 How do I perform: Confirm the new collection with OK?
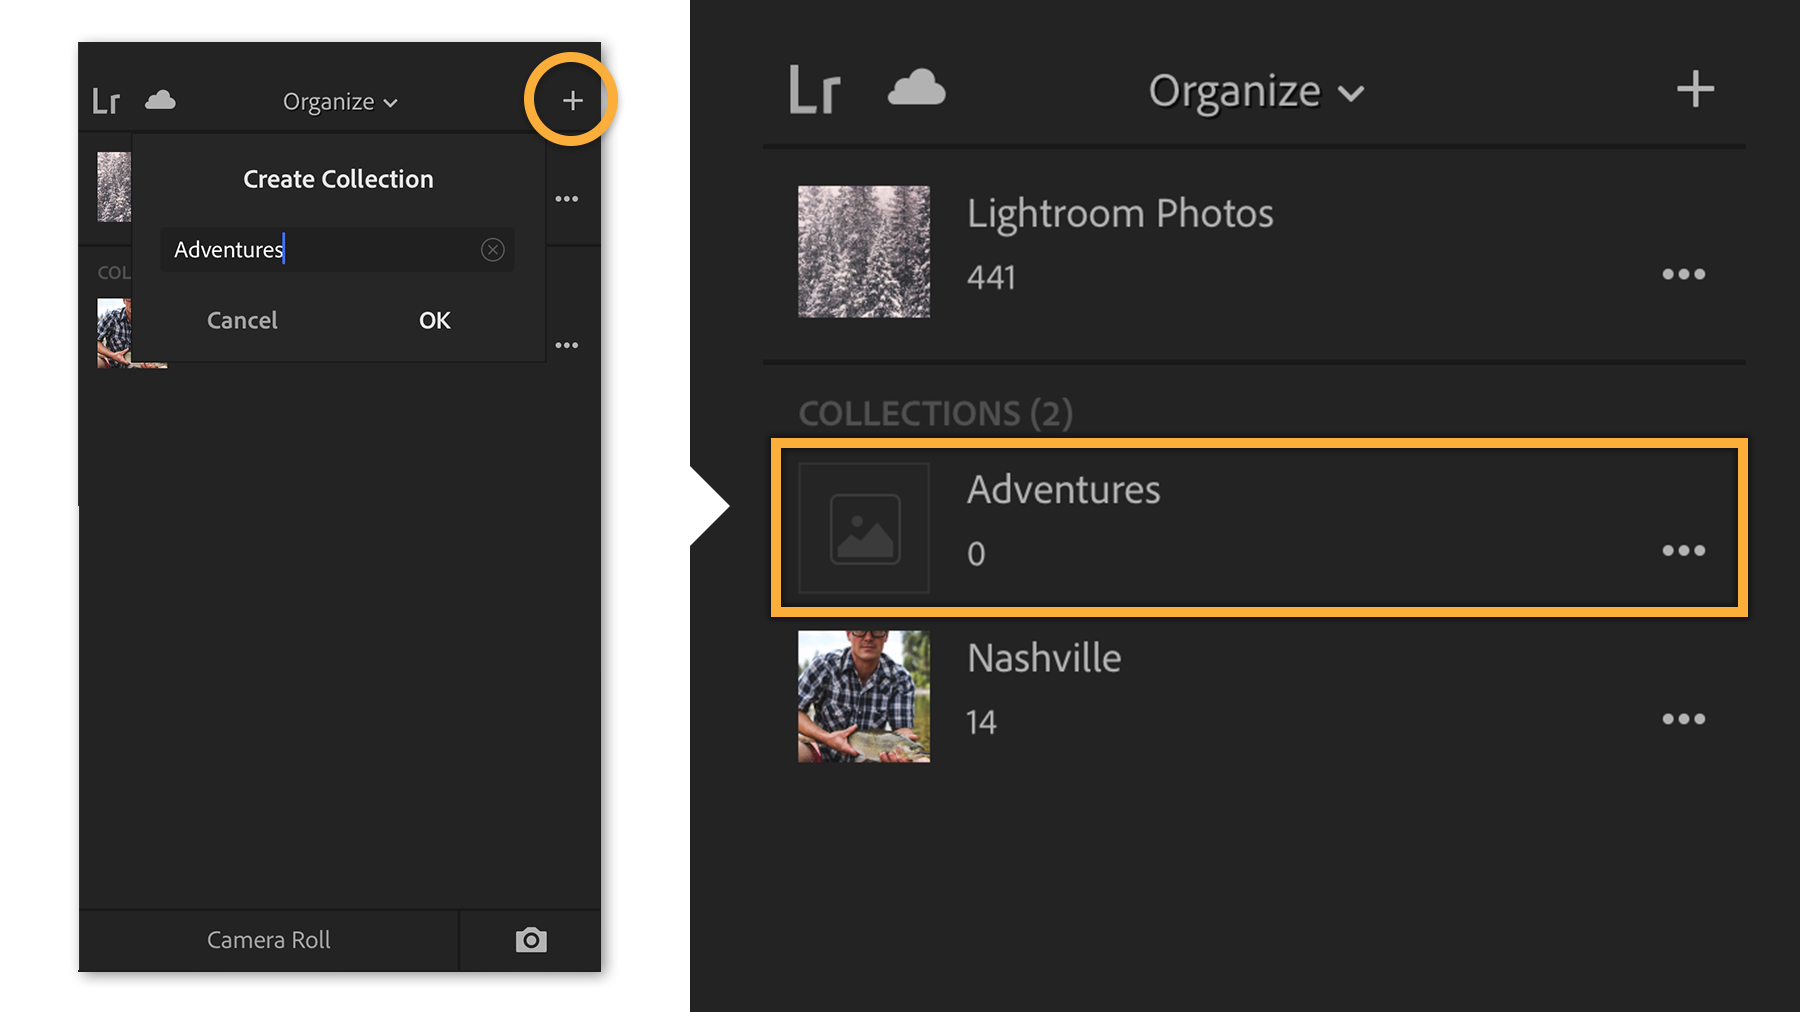point(435,320)
